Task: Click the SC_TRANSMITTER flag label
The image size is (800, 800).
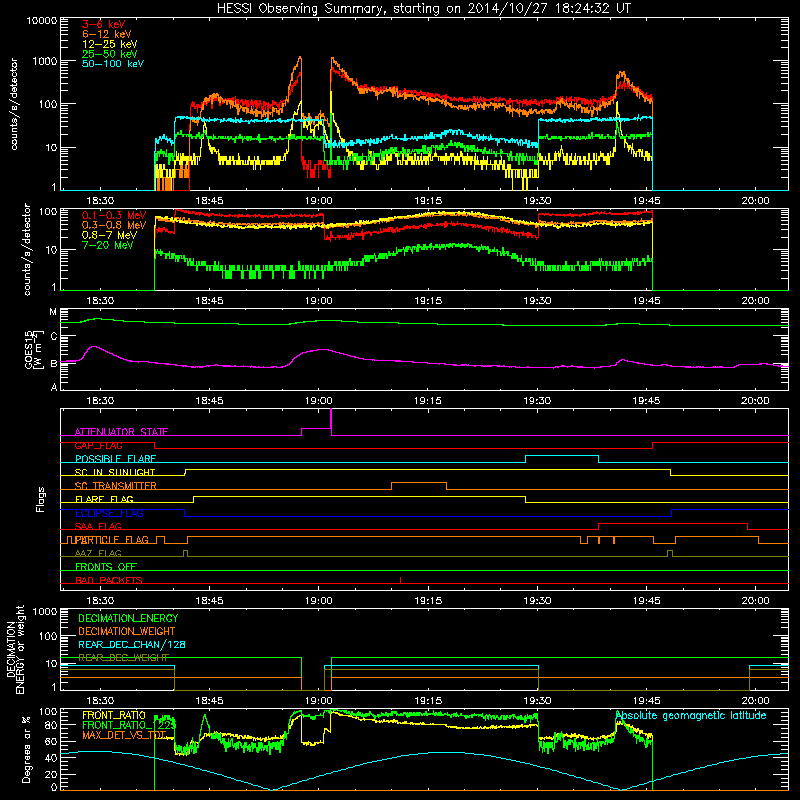Action: tap(115, 486)
